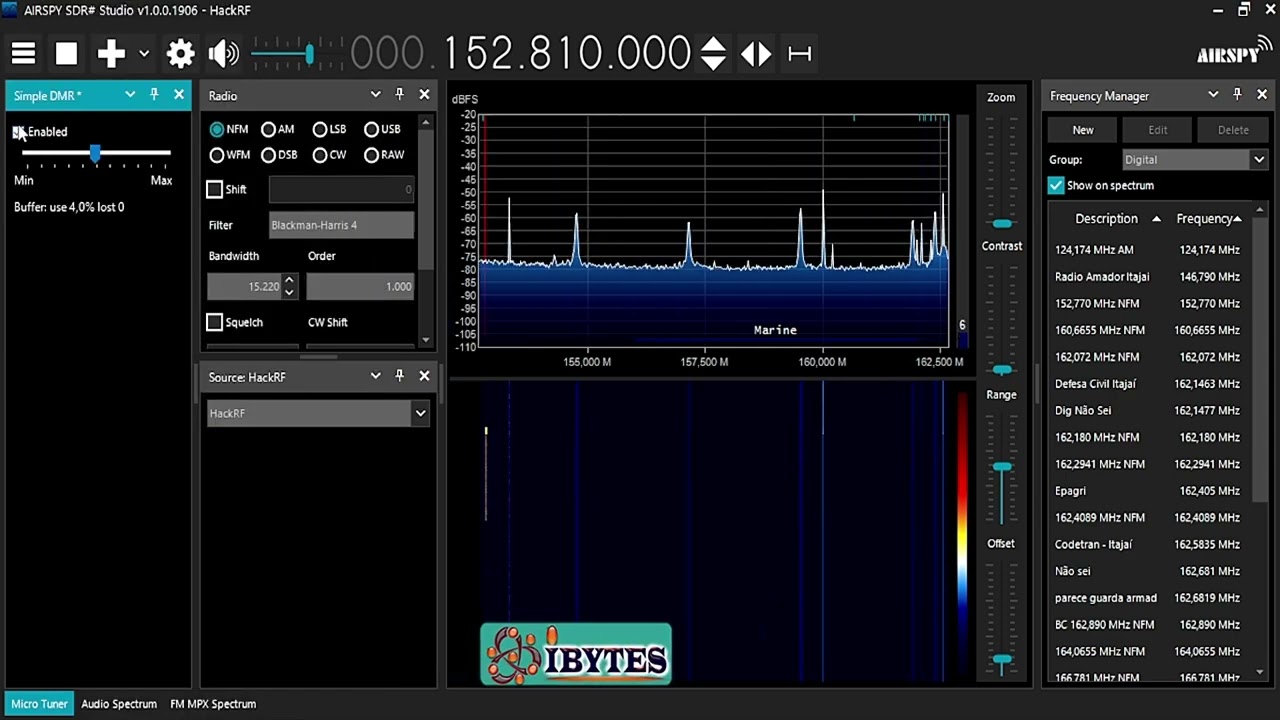The width and height of the screenshot is (1280, 720).
Task: Add a new slice with the plus icon
Action: 111,54
